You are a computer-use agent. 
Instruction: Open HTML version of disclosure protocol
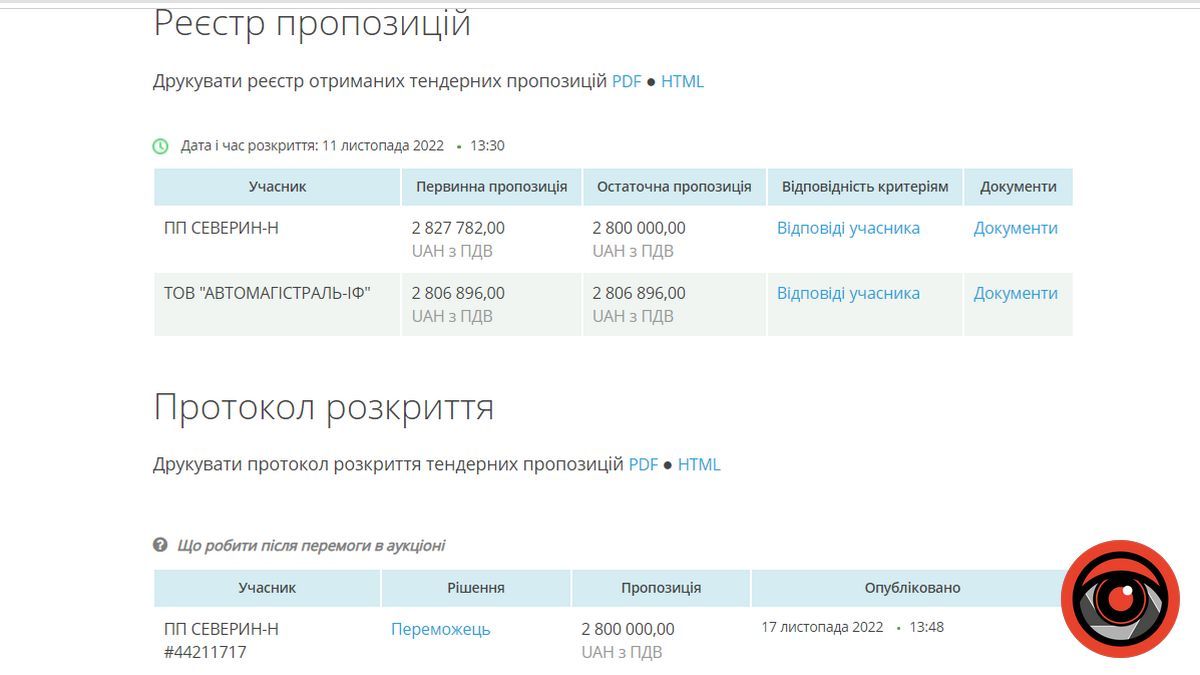click(701, 464)
